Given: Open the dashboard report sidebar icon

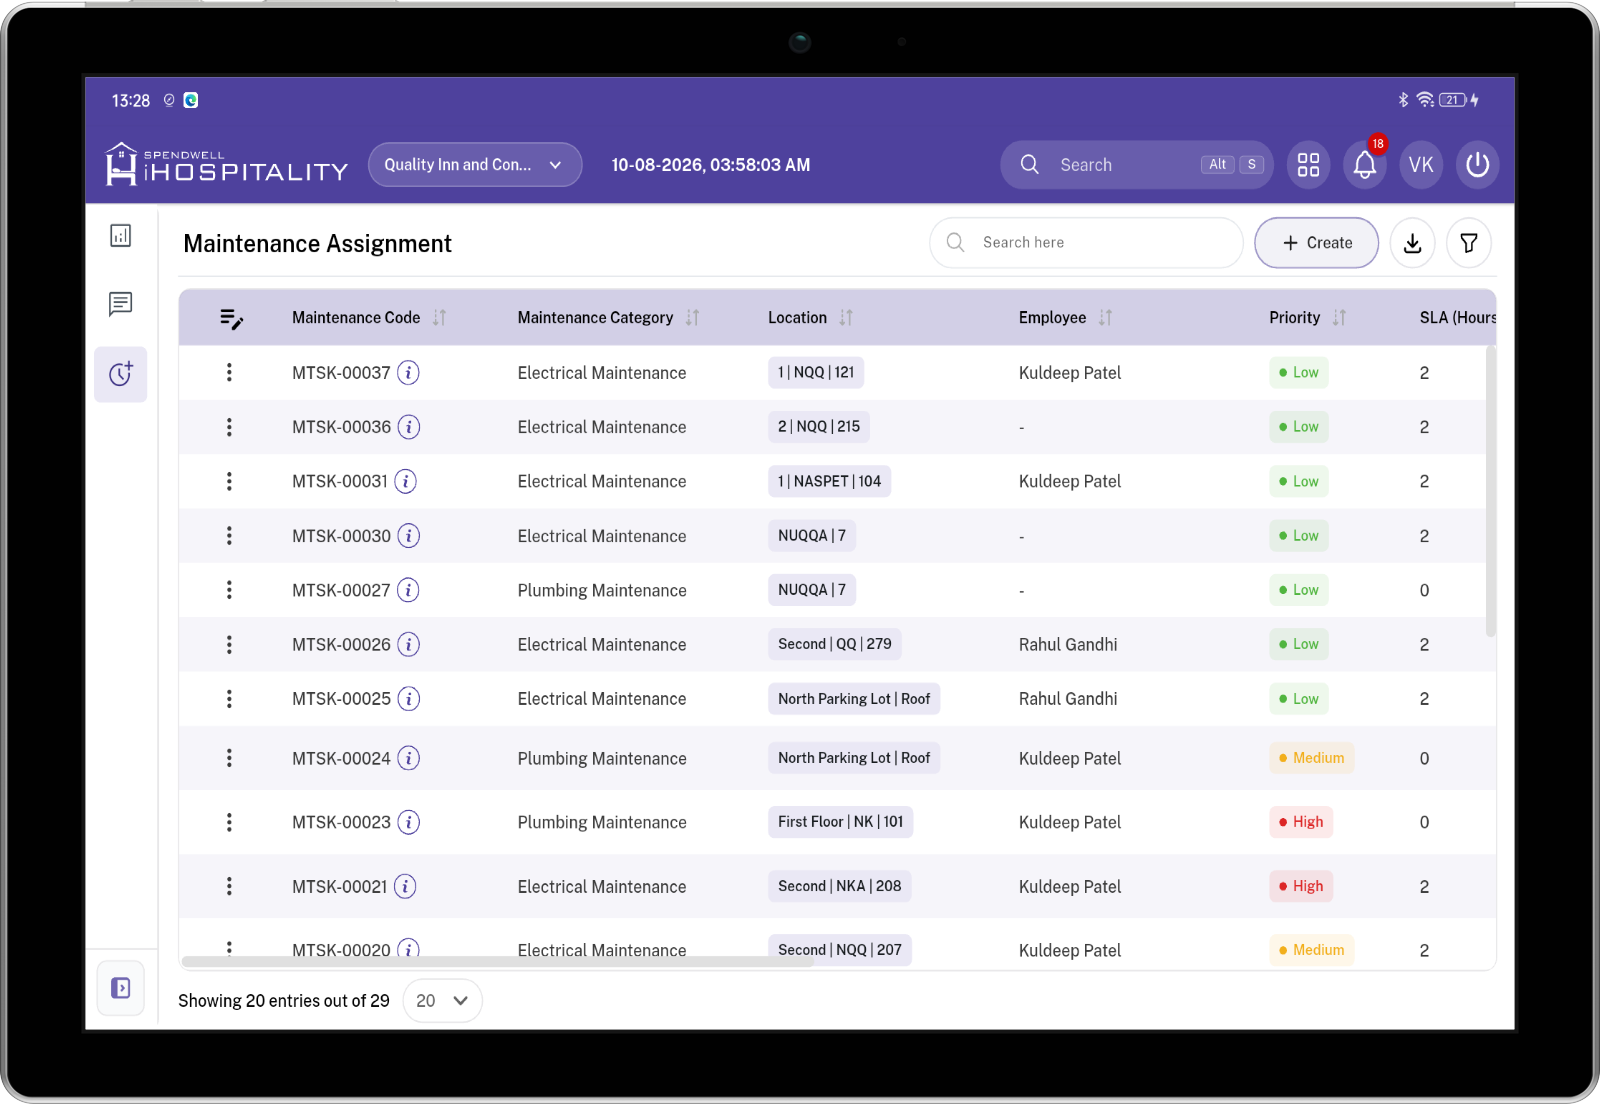Looking at the screenshot, I should pyautogui.click(x=121, y=236).
